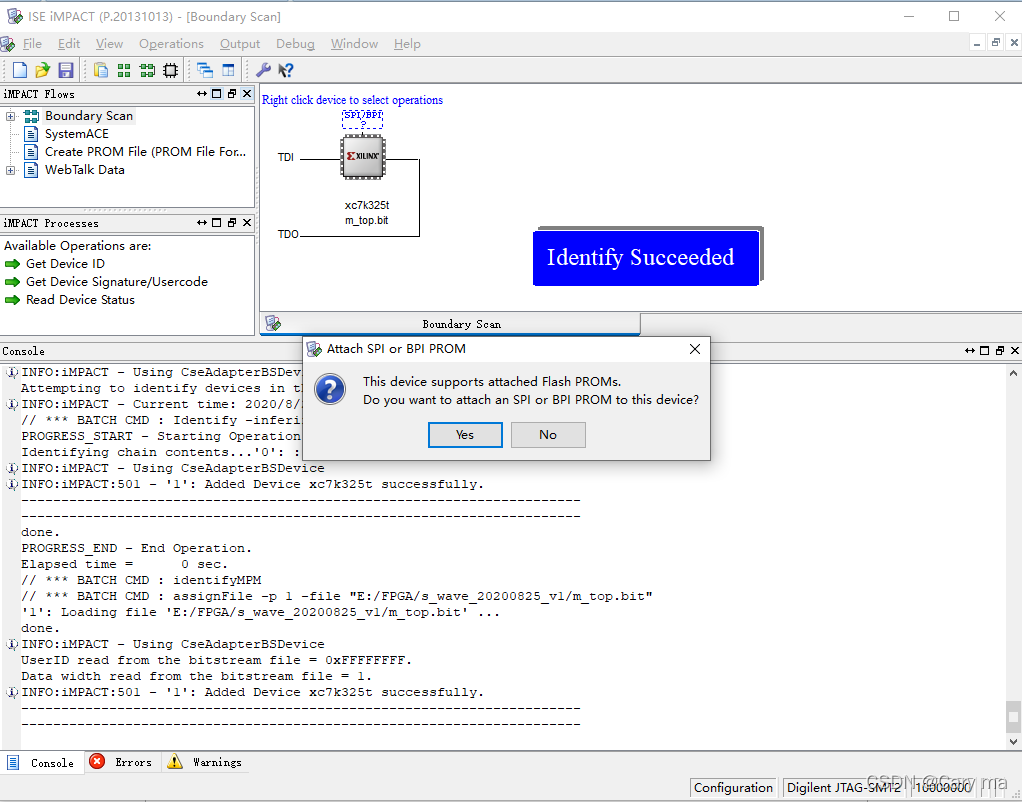The width and height of the screenshot is (1022, 802).
Task: Click the iMPACT application icon beside File menu
Action: tap(8, 44)
